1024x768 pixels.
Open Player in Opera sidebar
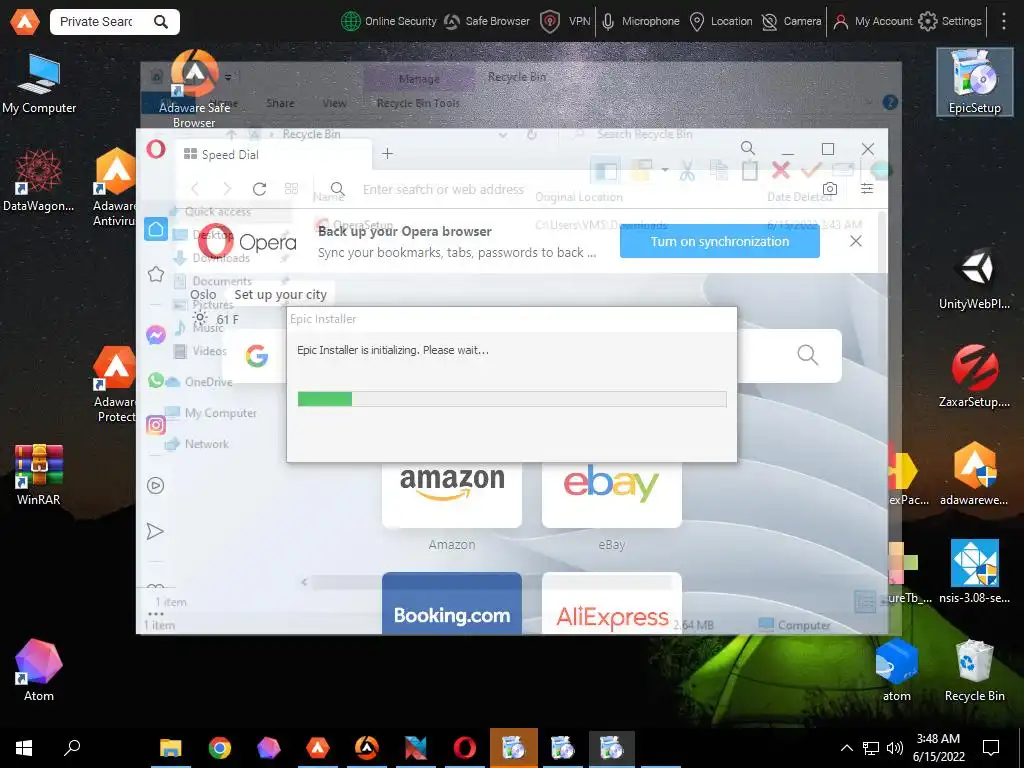click(x=155, y=485)
